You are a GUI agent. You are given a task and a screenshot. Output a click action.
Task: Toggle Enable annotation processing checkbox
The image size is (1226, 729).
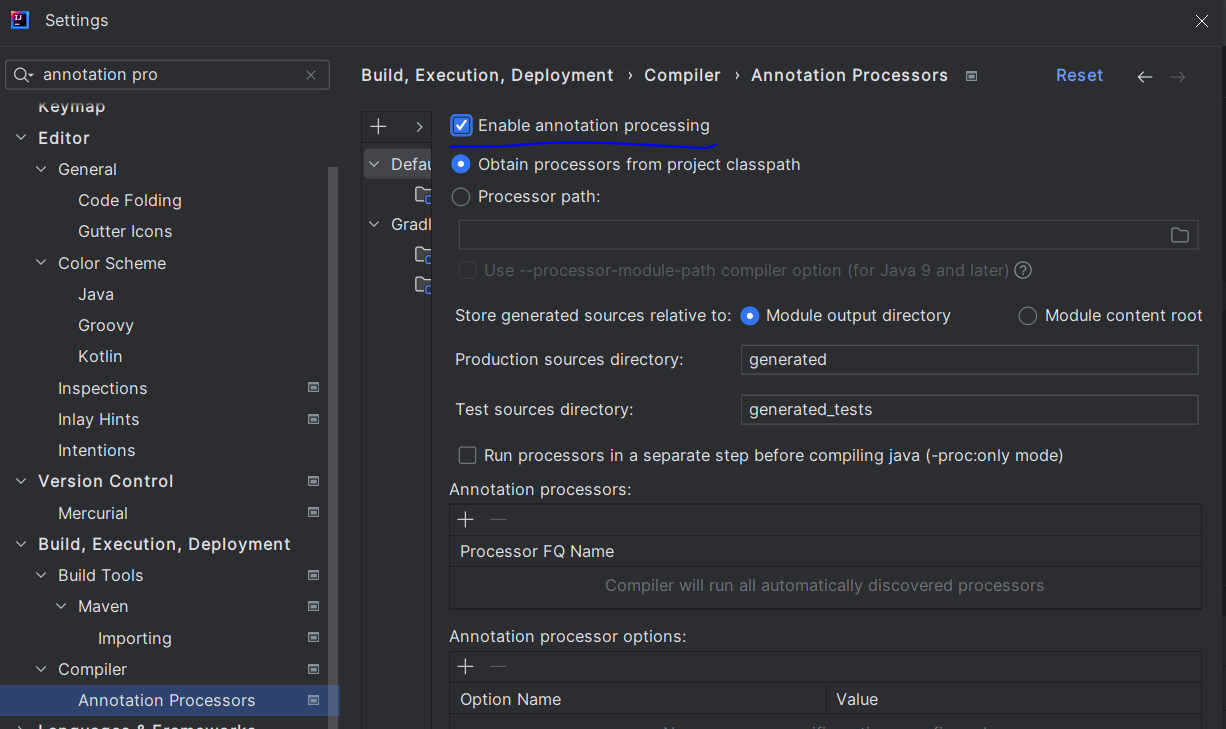click(461, 125)
